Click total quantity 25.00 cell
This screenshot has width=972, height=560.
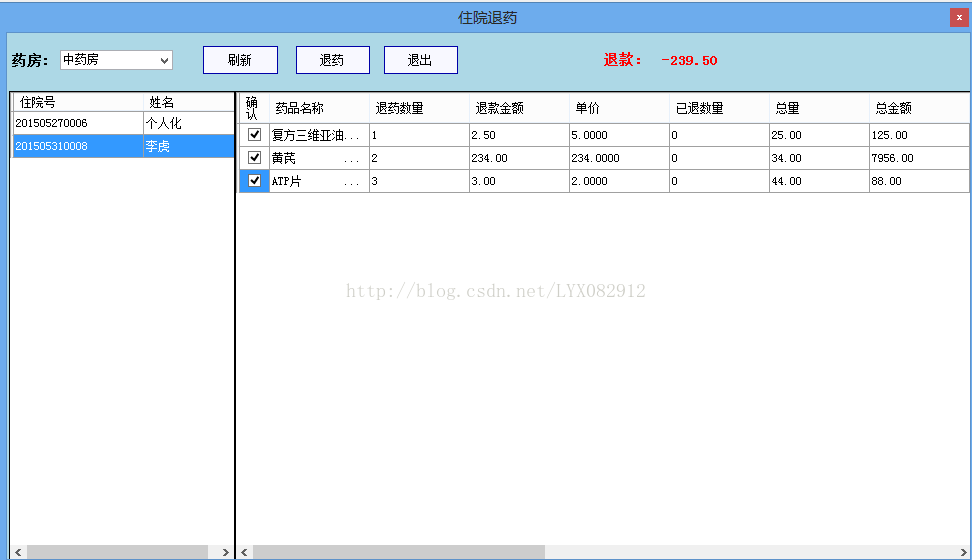coord(819,135)
